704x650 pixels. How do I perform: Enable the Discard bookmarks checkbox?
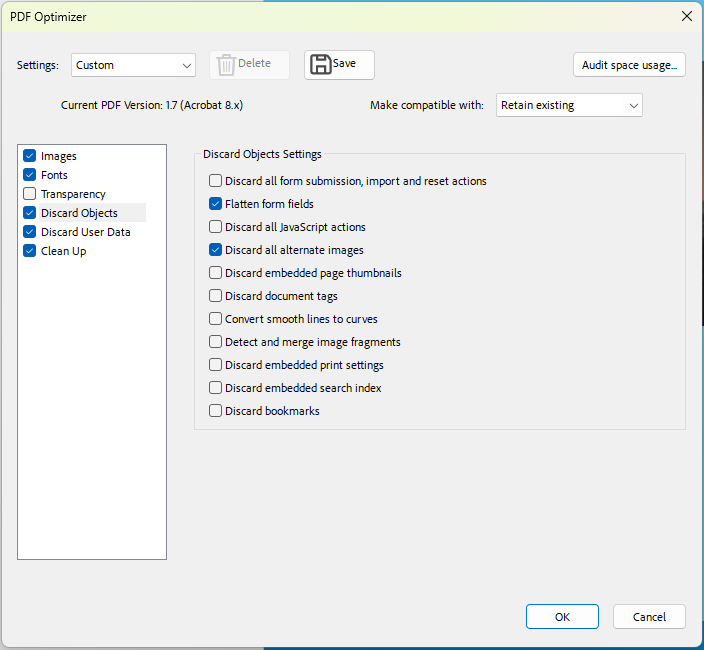[x=216, y=411]
